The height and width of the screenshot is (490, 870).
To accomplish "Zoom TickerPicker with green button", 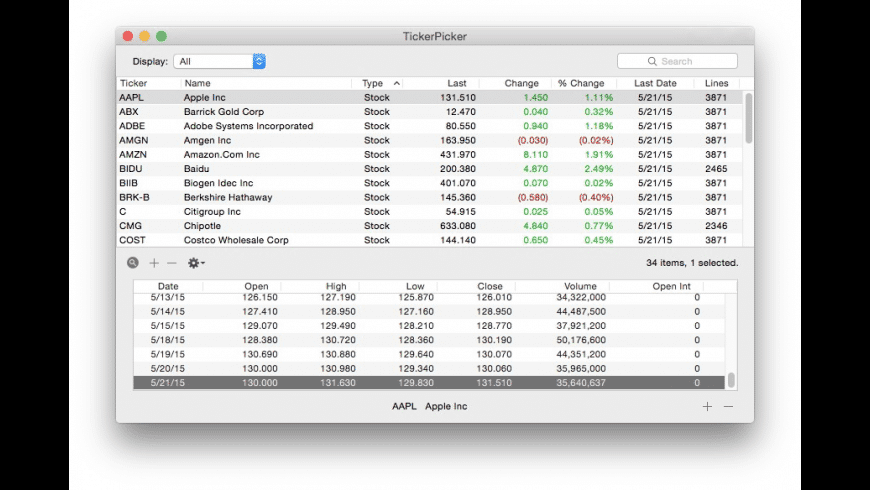I will click(x=161, y=36).
